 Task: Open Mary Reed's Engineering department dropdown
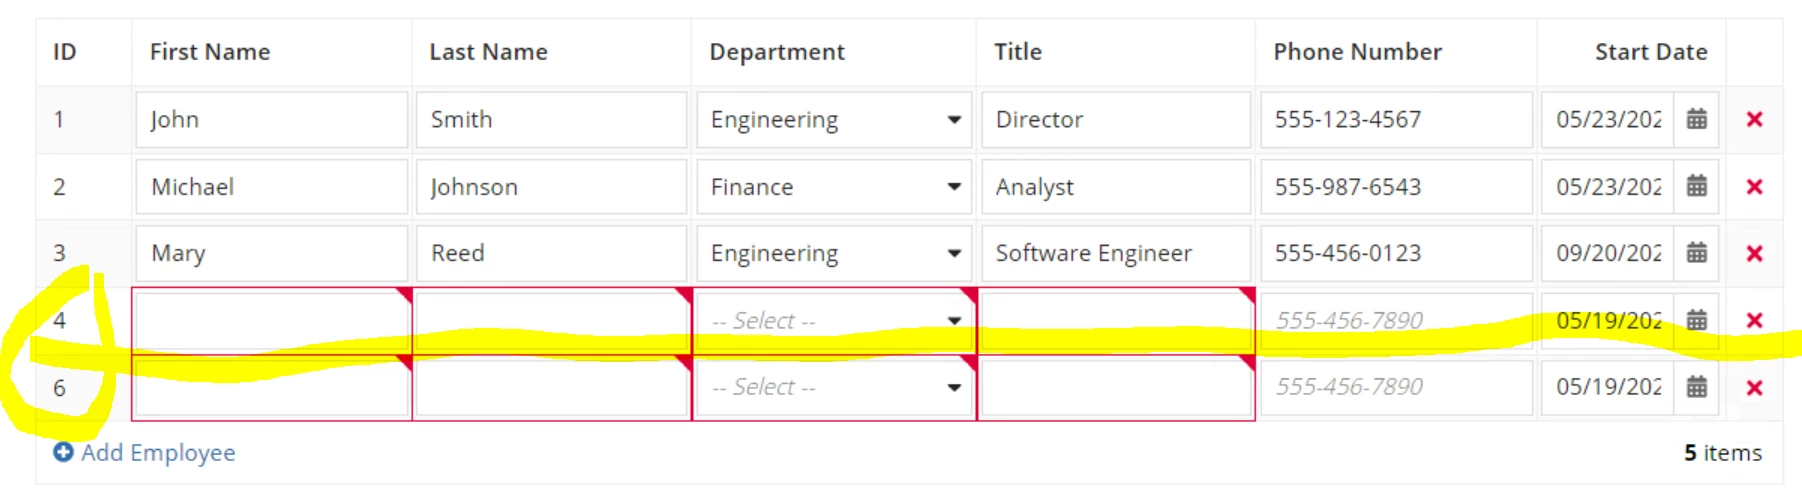[x=833, y=253]
